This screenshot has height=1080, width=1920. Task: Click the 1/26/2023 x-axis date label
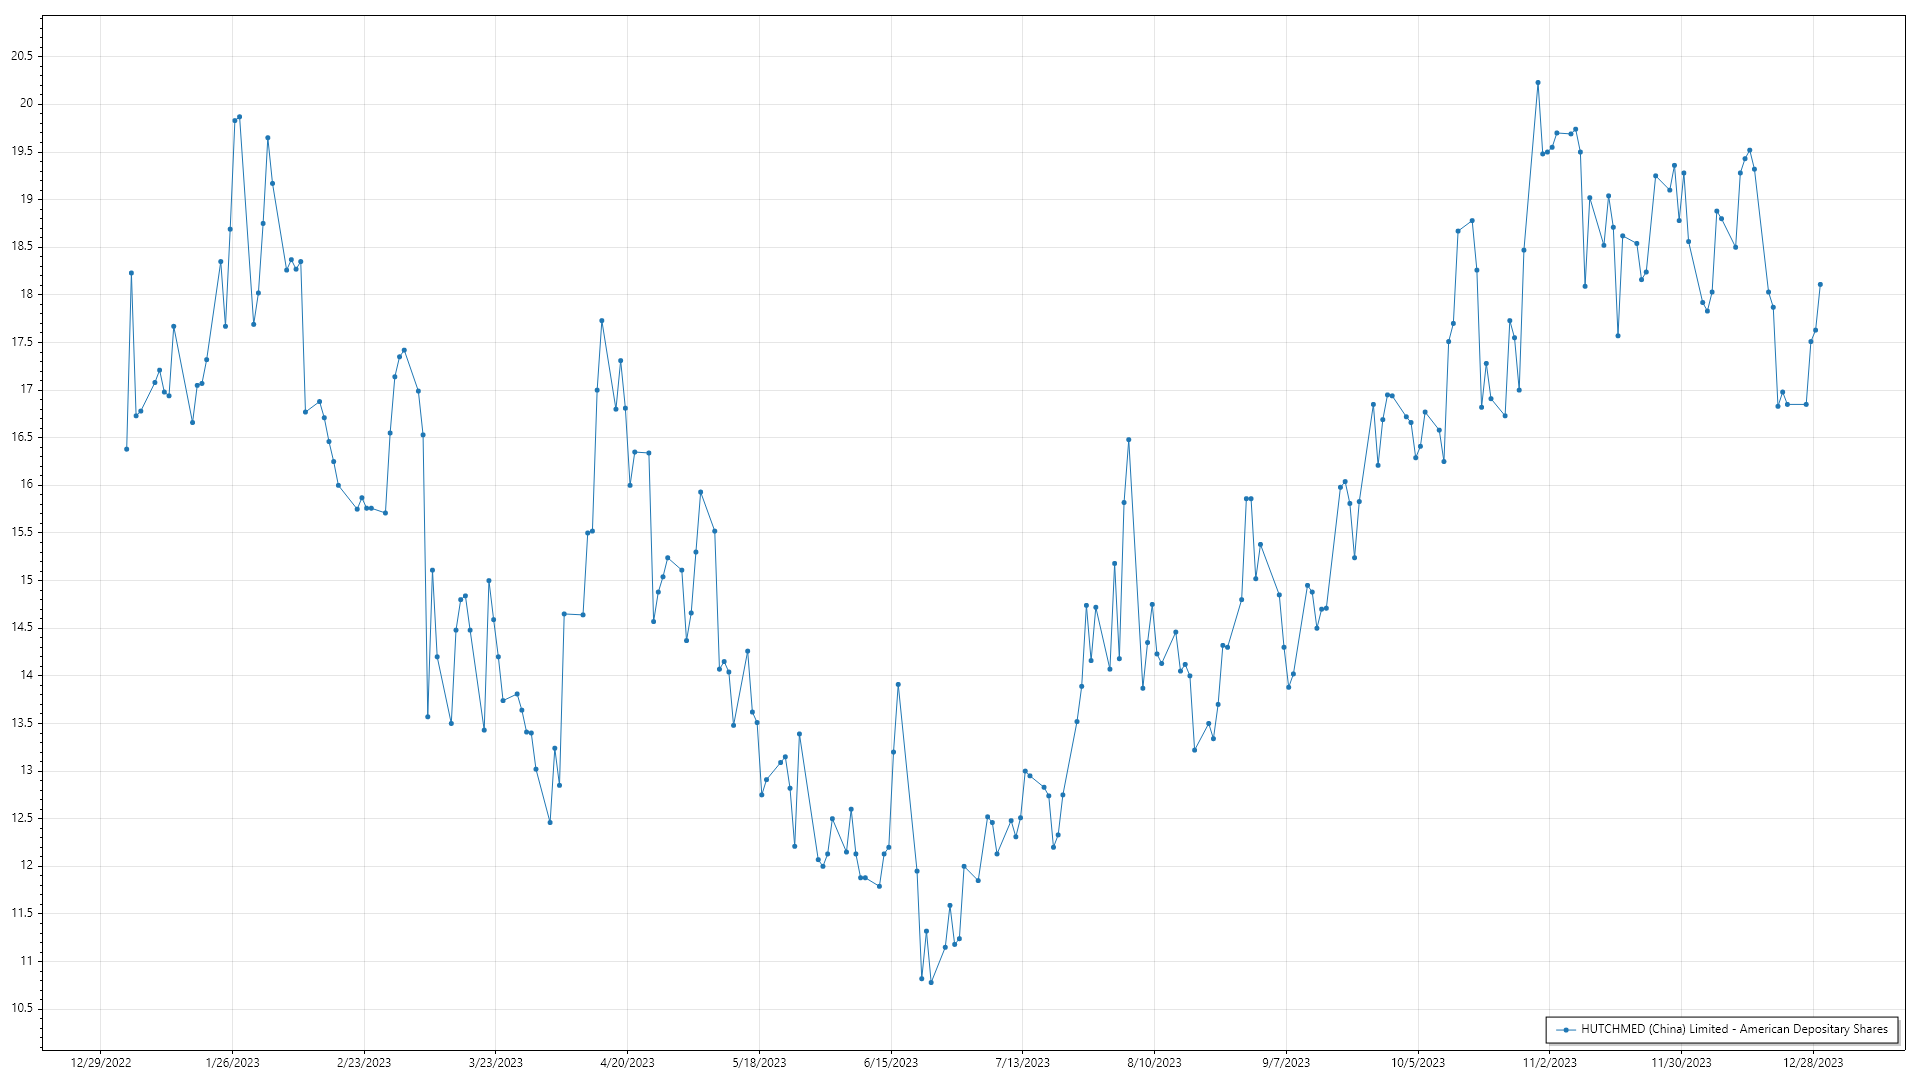click(232, 1062)
